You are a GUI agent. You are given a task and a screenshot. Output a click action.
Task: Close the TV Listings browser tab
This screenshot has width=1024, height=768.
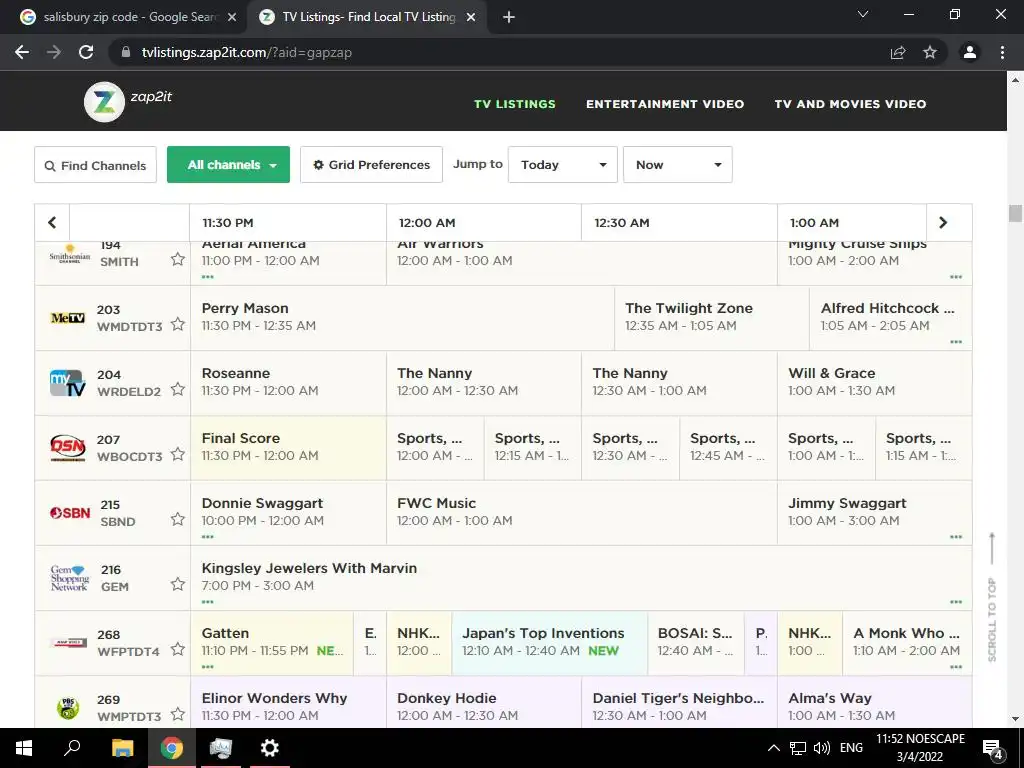(471, 17)
